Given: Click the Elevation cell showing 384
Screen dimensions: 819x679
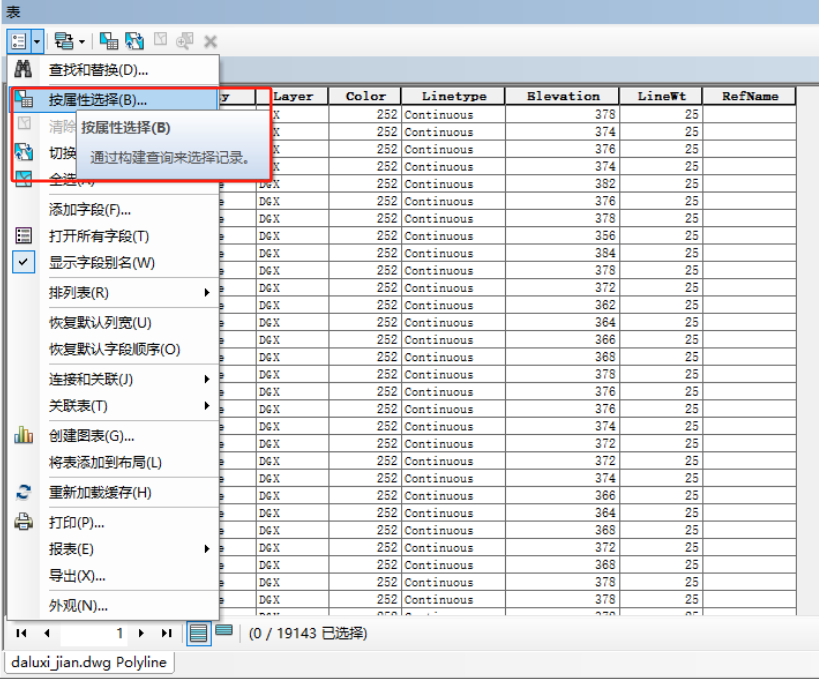Looking at the screenshot, I should coord(562,253).
